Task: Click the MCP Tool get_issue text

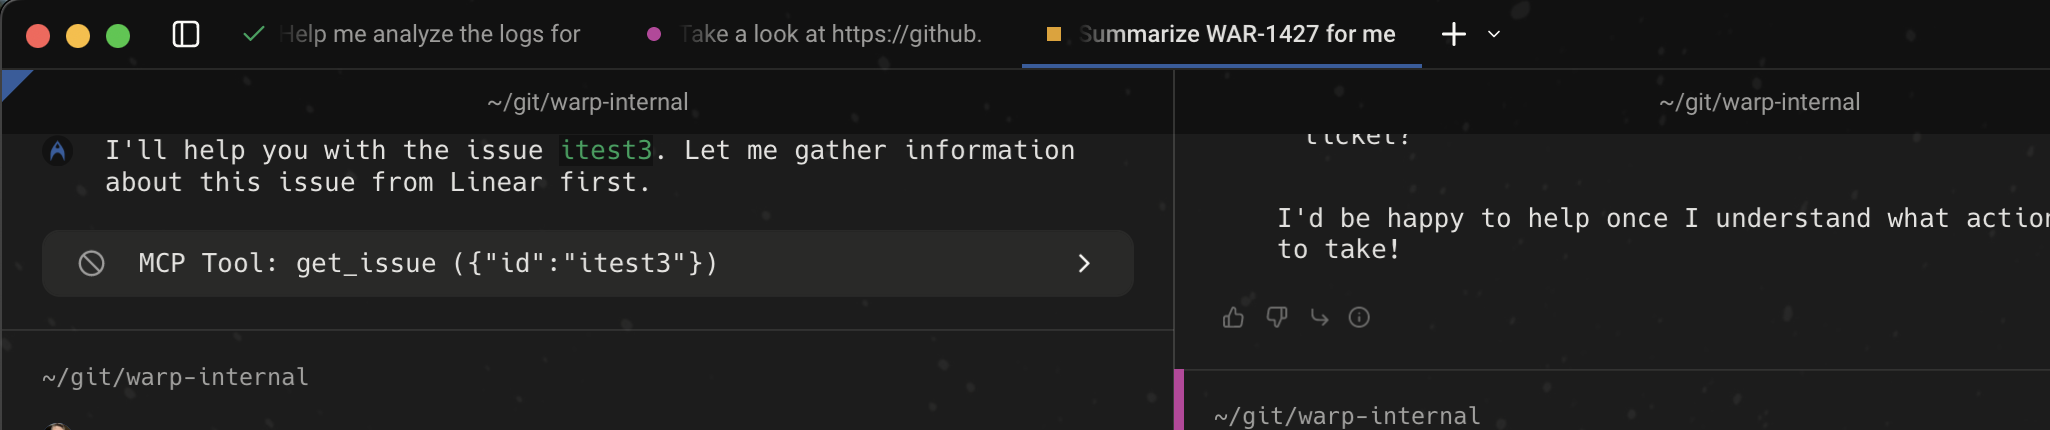Action: tap(428, 263)
